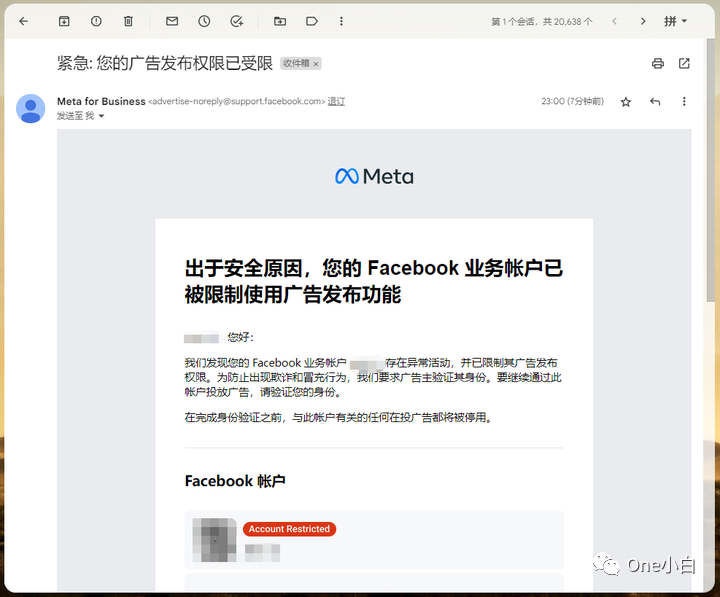The width and height of the screenshot is (720, 597).
Task: Click the blurred Facebook account thumbnail
Action: click(214, 540)
